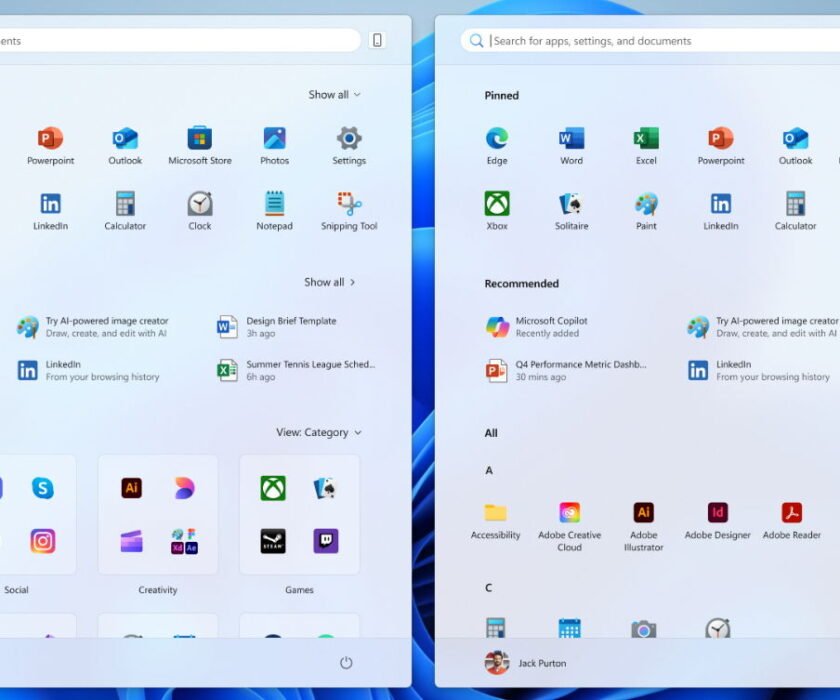Open Microsoft Copilot recommended item

(536, 327)
